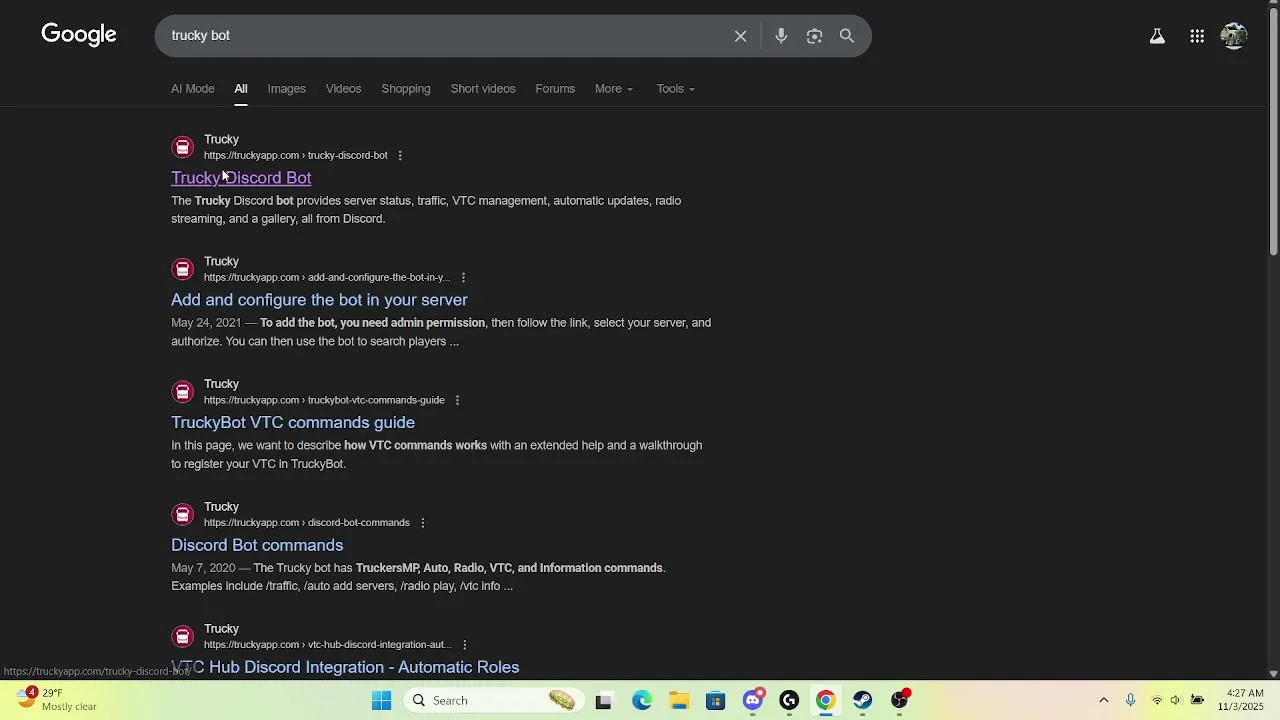Switch to Chrome in taskbar

(x=825, y=700)
